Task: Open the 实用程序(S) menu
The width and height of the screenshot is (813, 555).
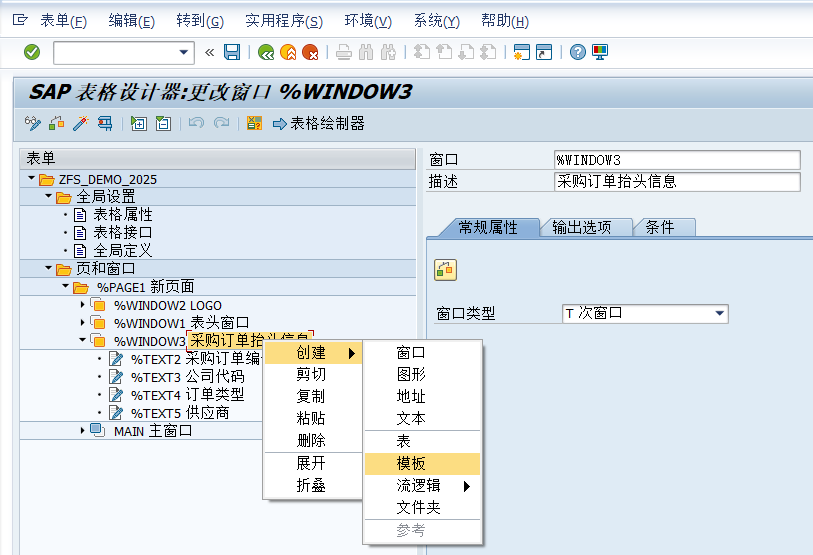Action: (x=284, y=21)
